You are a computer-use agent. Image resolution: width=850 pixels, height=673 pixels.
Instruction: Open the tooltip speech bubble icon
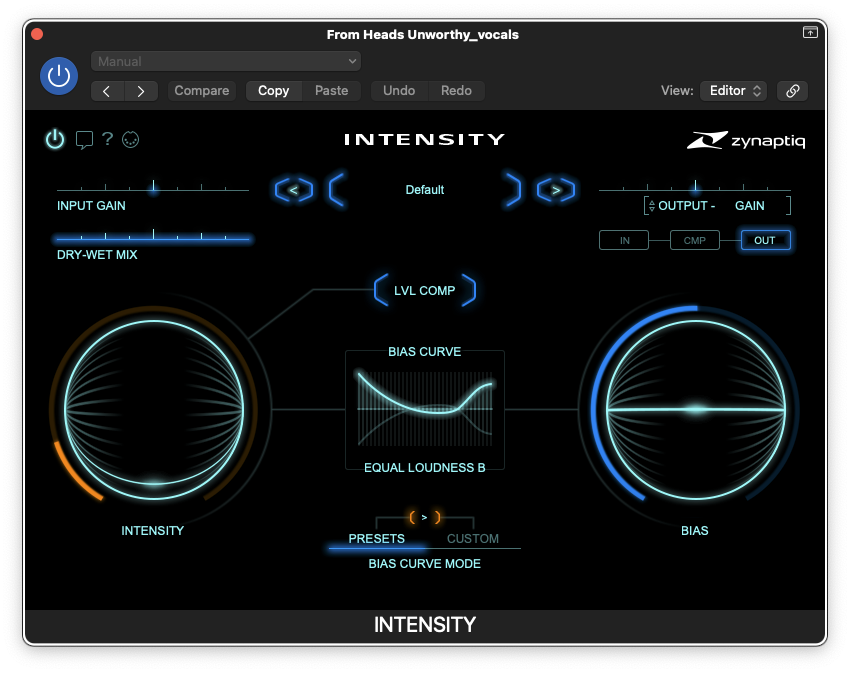pos(84,140)
